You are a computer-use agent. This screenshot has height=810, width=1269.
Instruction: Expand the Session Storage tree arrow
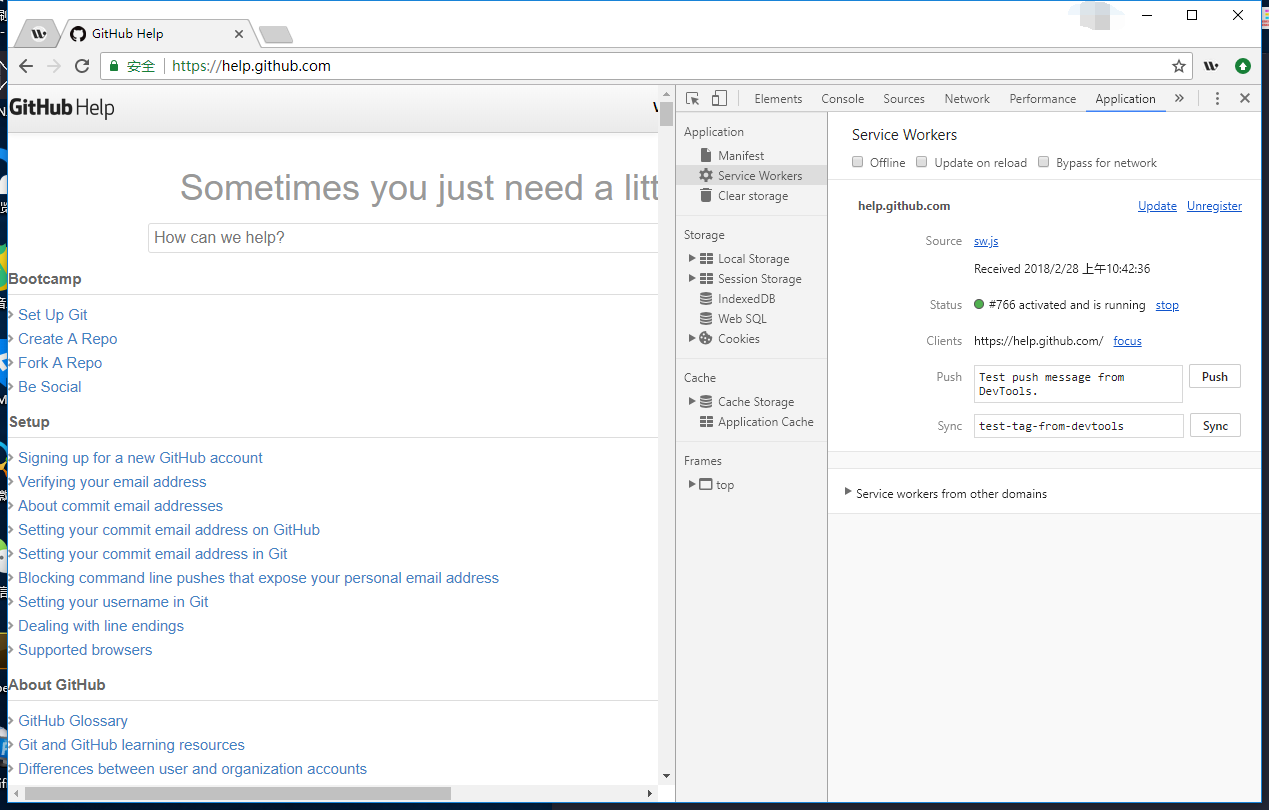(x=692, y=278)
